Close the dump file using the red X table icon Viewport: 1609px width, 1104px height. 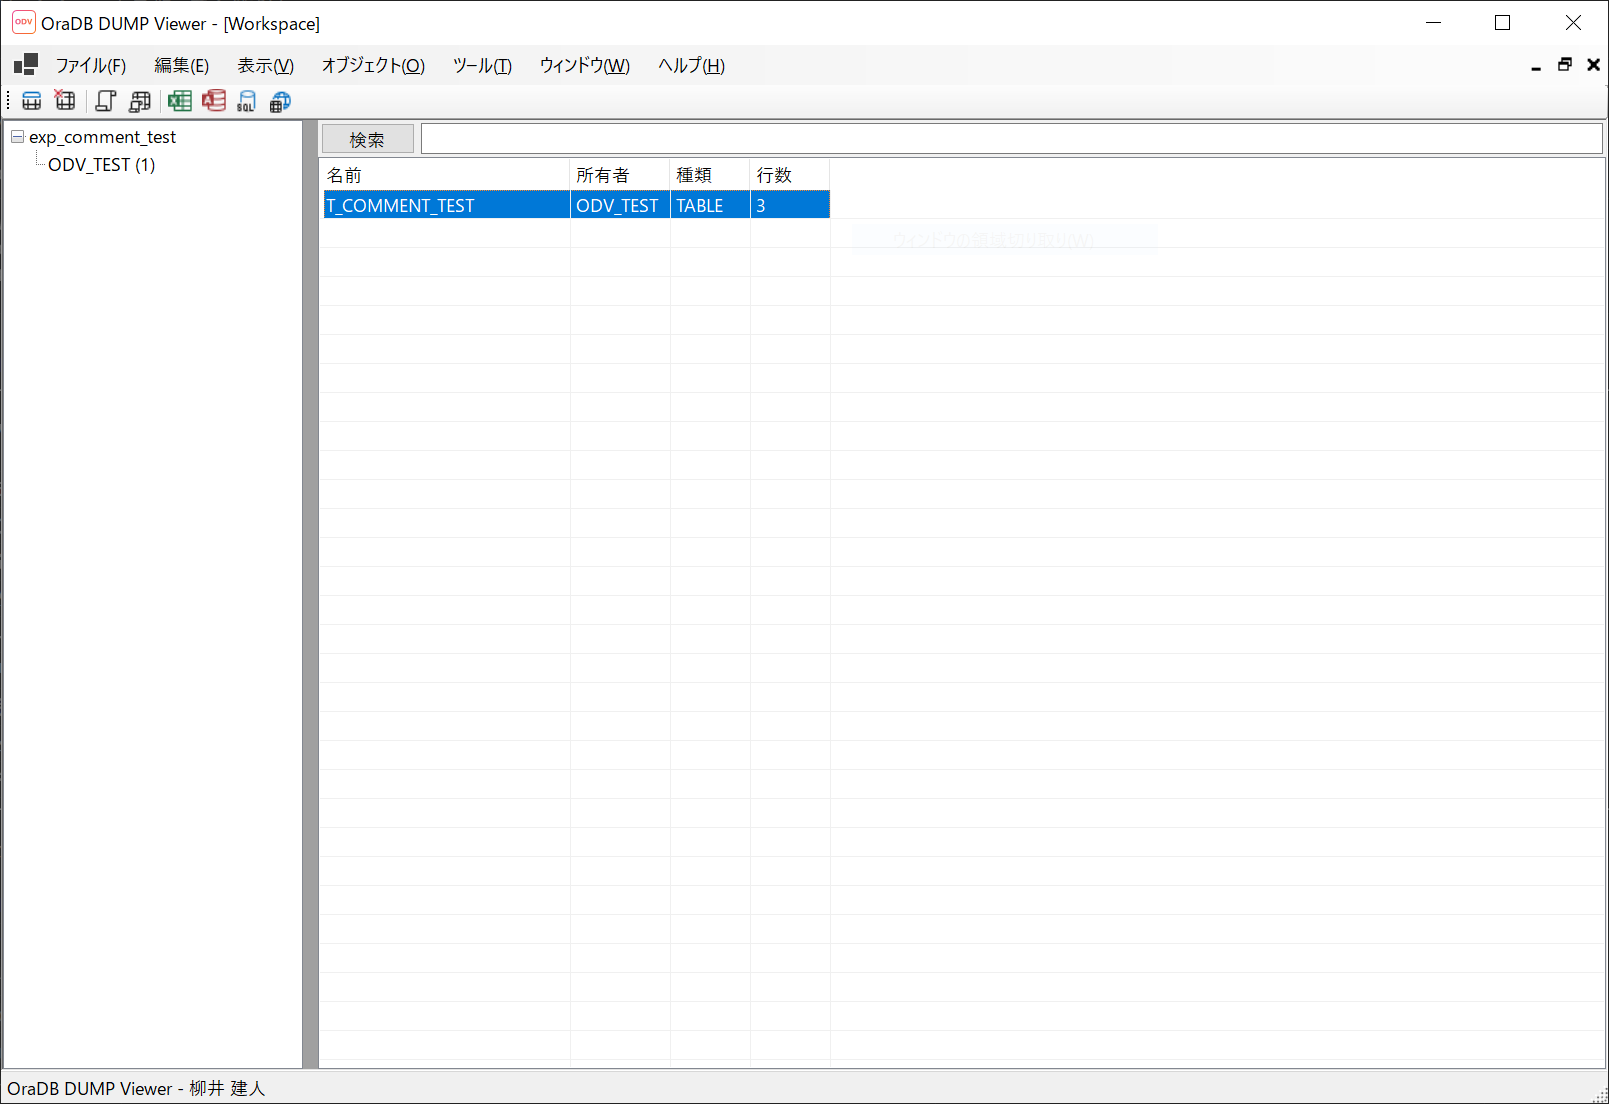click(x=65, y=100)
